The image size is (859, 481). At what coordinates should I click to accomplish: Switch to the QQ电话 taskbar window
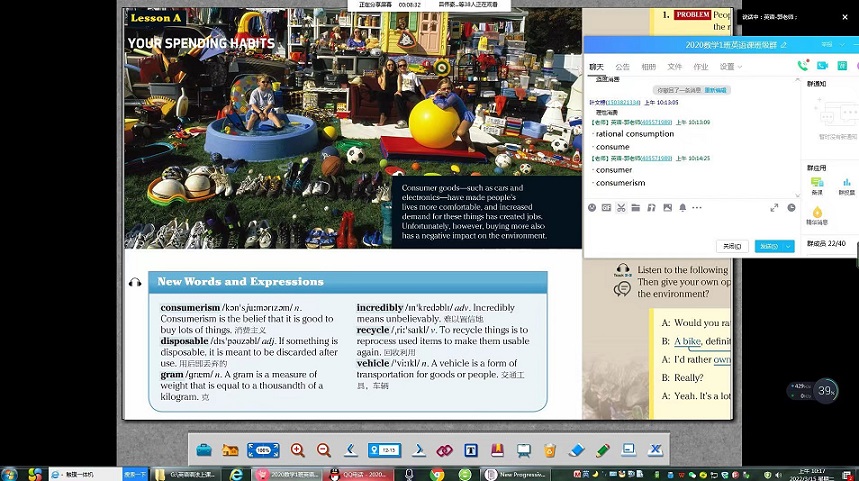pyautogui.click(x=360, y=474)
